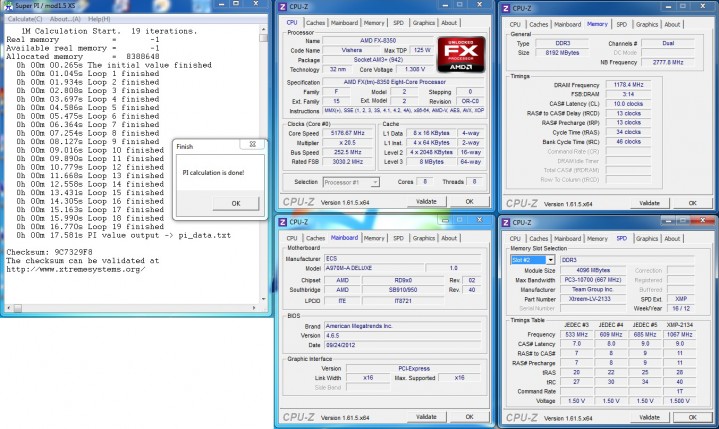Click OK in Mainboard tab window
The height and width of the screenshot is (429, 719).
(x=470, y=417)
